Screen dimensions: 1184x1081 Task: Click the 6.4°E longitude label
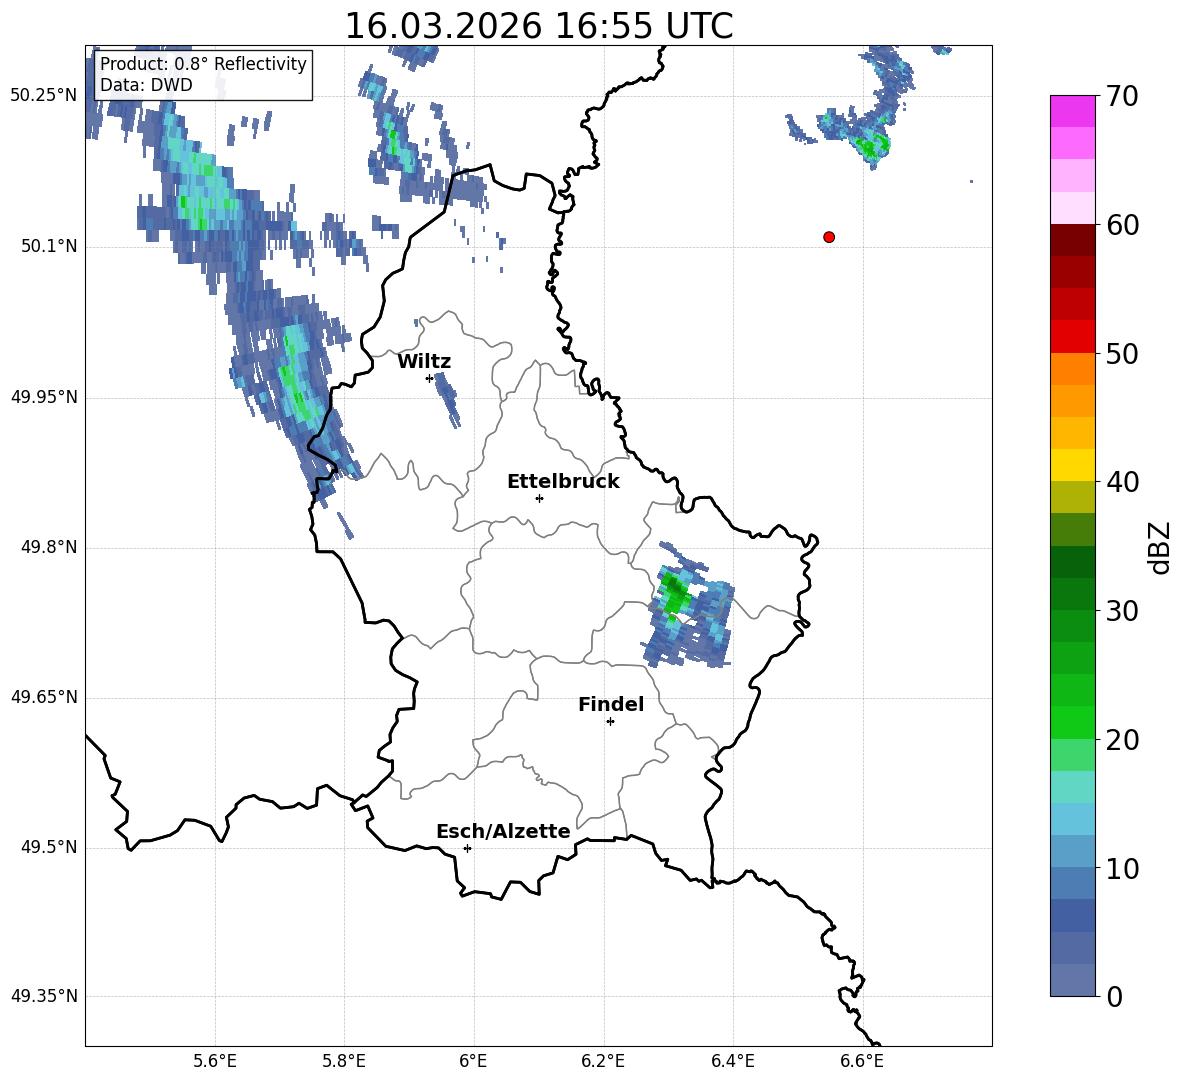click(x=732, y=1061)
